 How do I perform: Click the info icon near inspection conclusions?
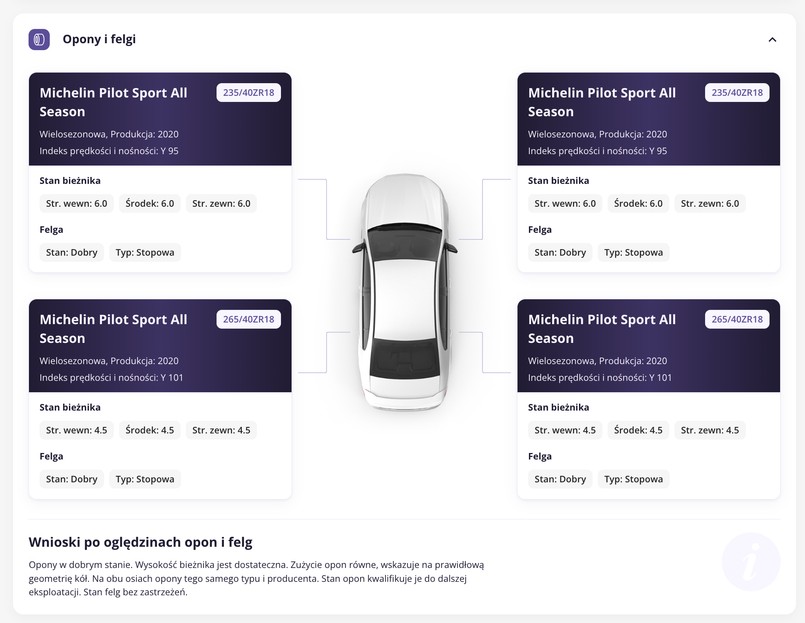[x=751, y=562]
